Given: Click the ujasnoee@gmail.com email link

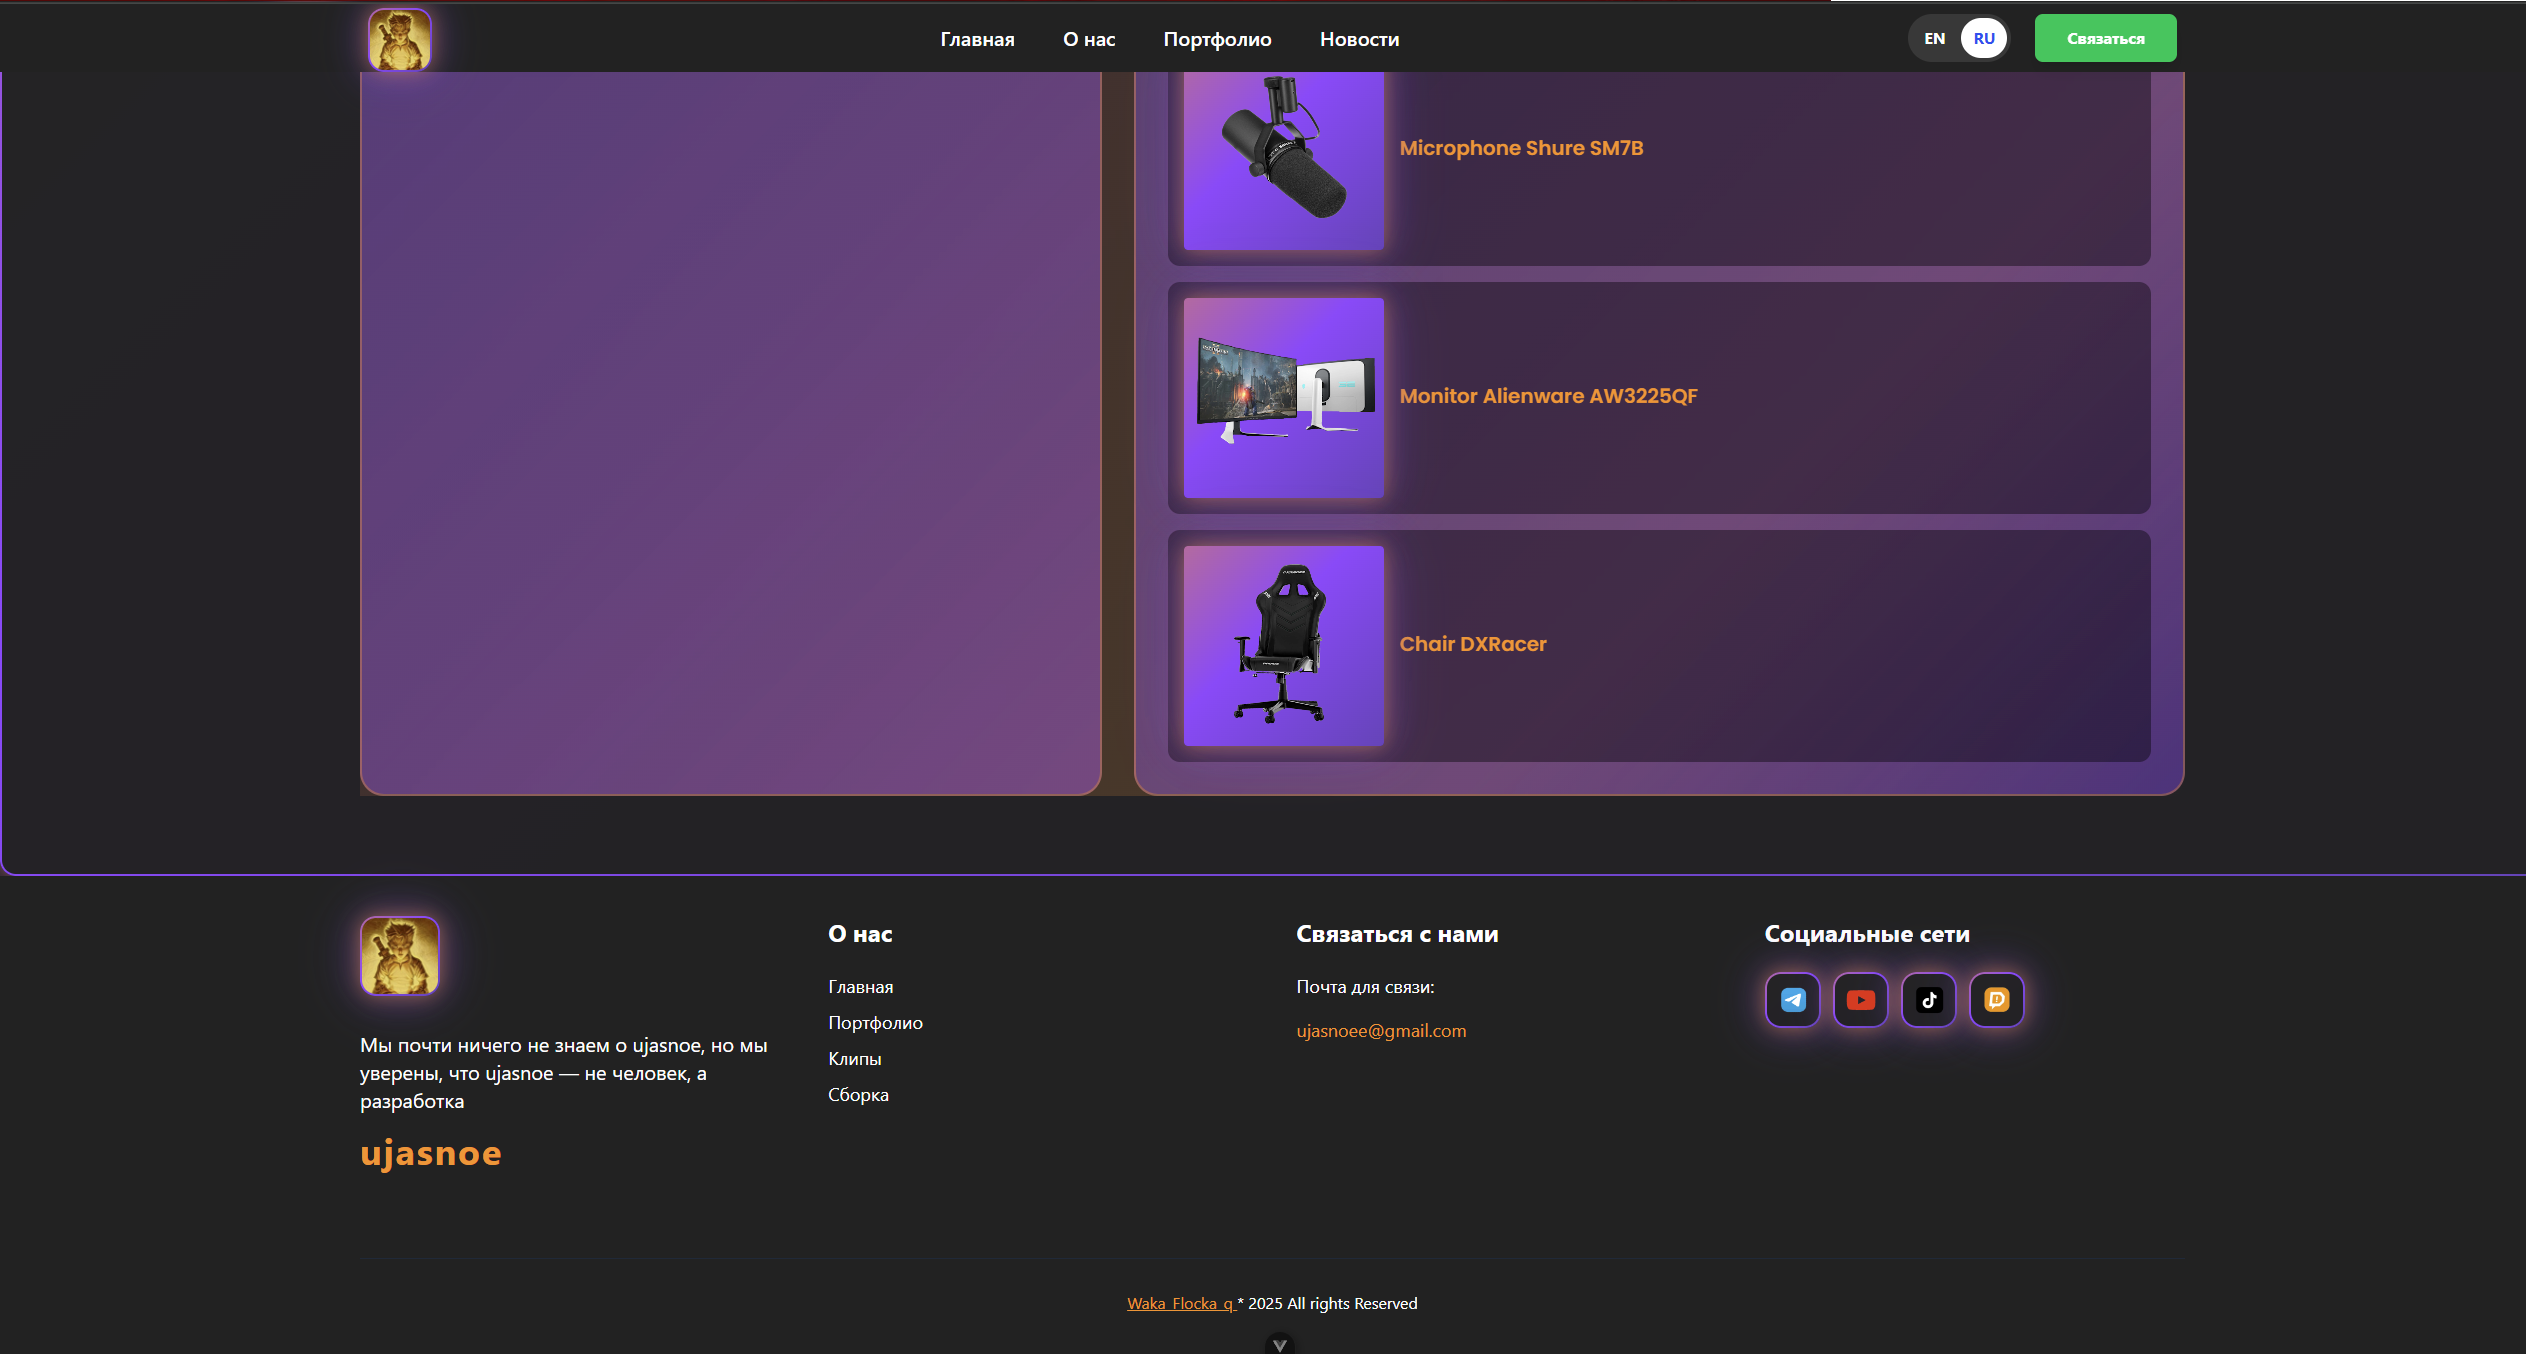Looking at the screenshot, I should click(1381, 1030).
